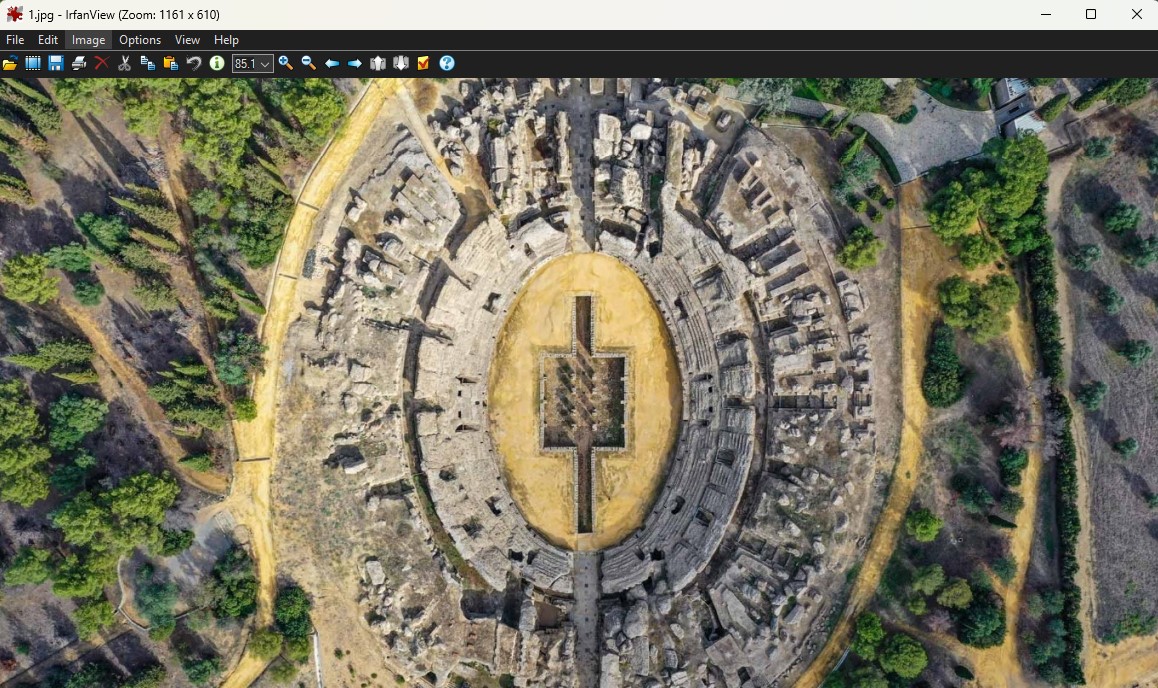Go to next image with right arrow
The image size is (1158, 688).
point(355,63)
